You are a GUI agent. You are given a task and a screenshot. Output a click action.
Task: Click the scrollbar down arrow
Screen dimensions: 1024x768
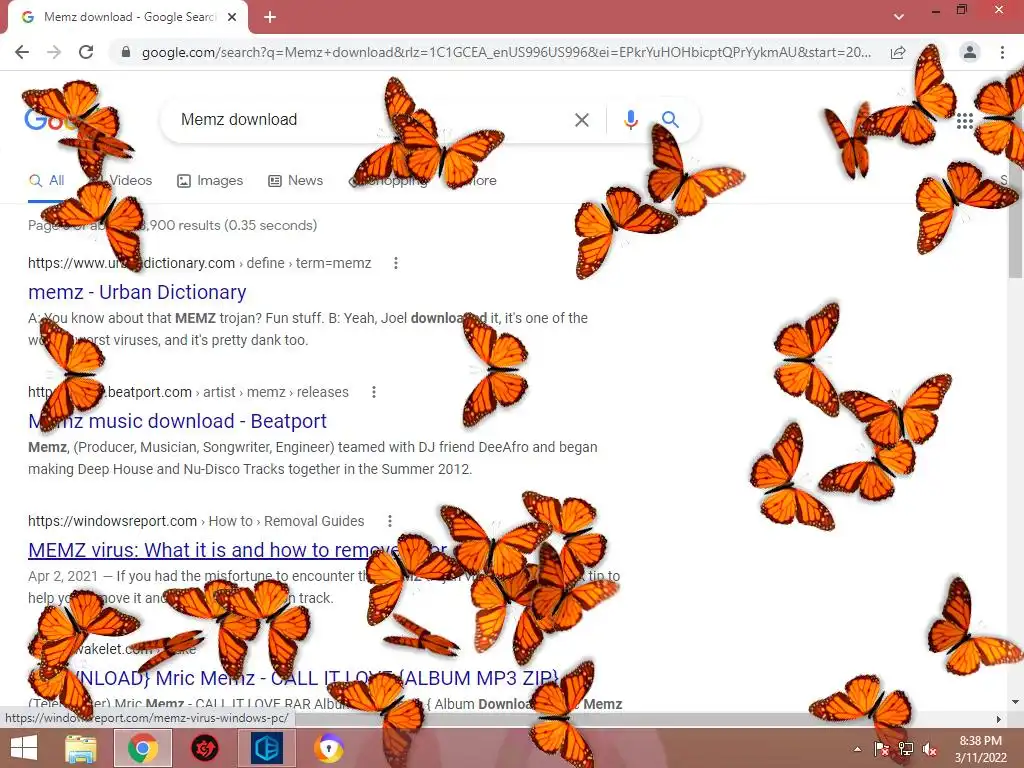pyautogui.click(x=1015, y=703)
